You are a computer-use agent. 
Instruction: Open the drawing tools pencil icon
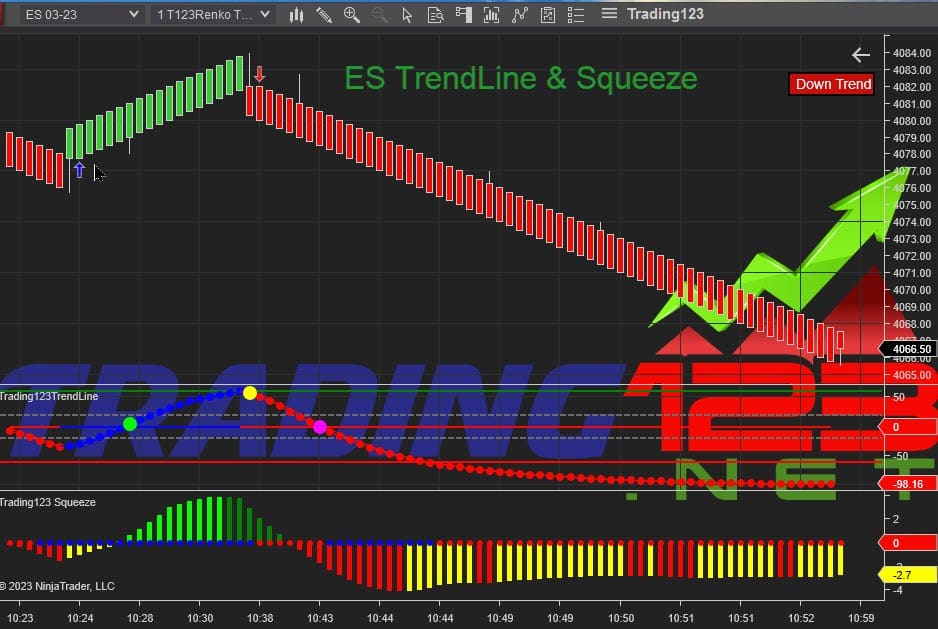click(x=324, y=15)
